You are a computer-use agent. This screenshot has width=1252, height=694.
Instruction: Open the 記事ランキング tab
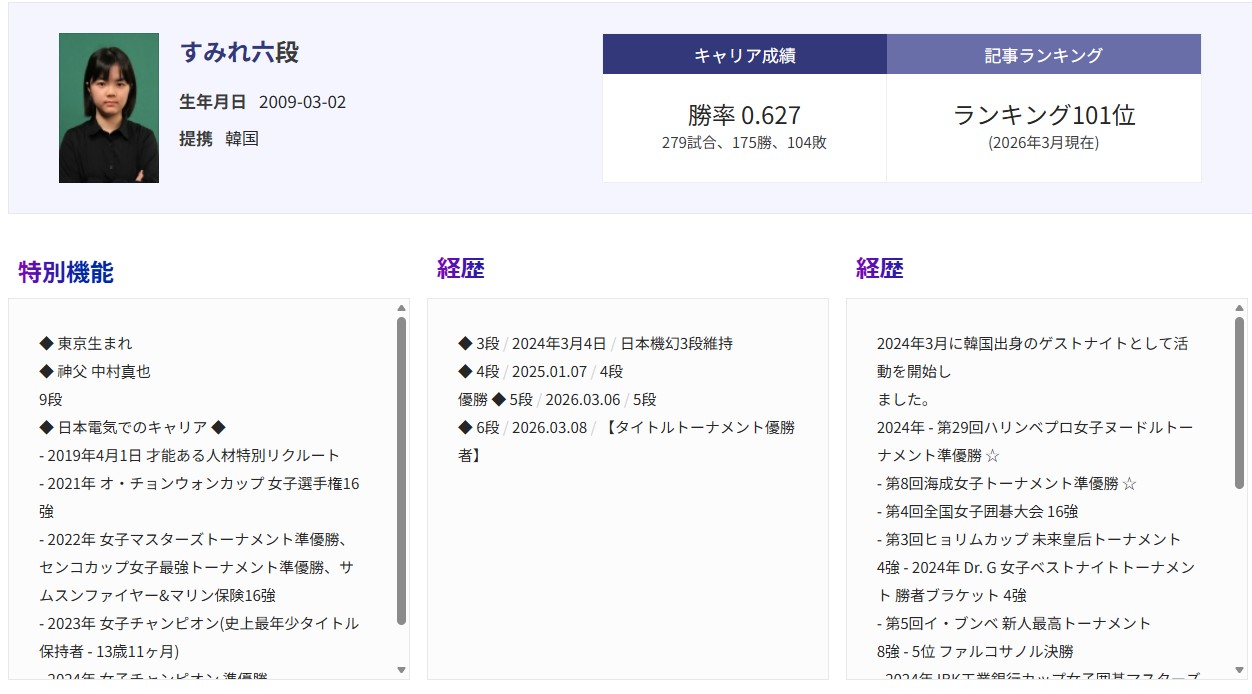pyautogui.click(x=1043, y=55)
